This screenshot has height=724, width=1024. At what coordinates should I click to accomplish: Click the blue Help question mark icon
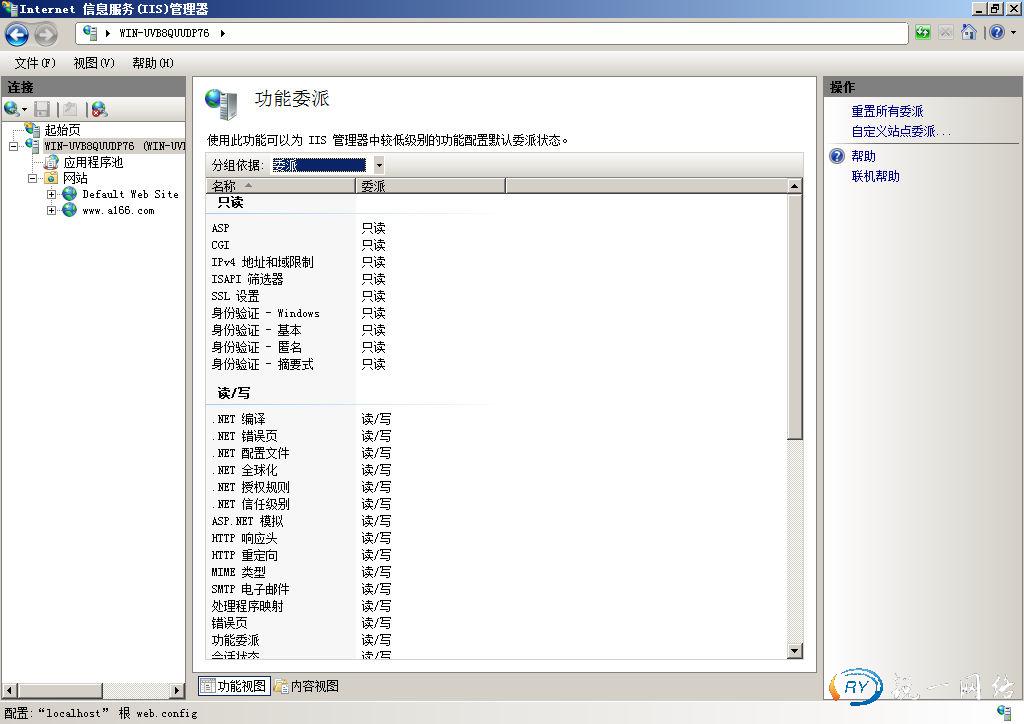996,32
